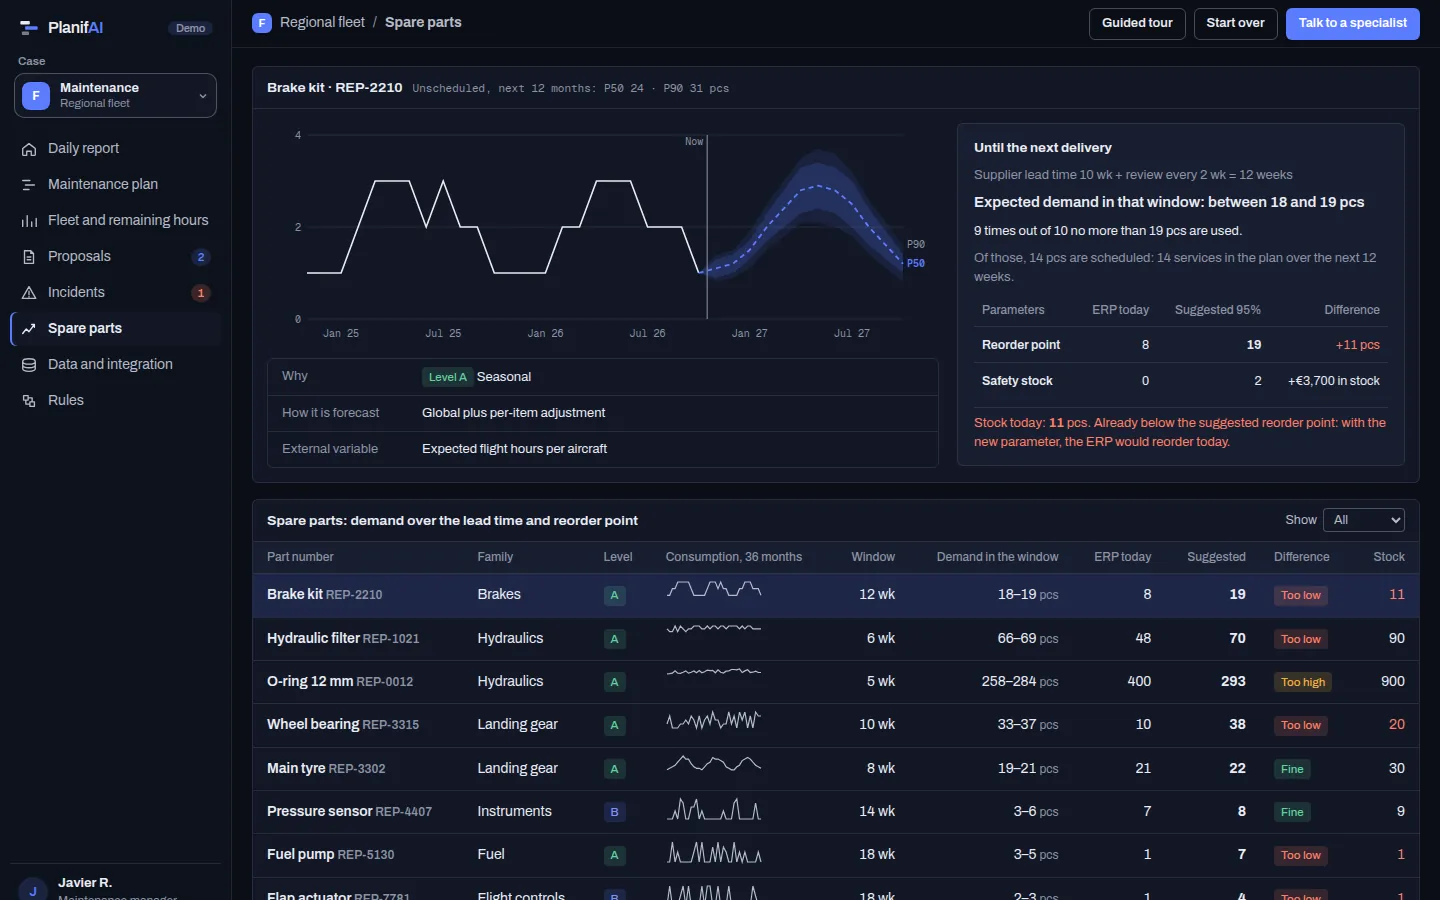This screenshot has height=900, width=1440.
Task: Click Suggested column header
Action: click(x=1216, y=557)
